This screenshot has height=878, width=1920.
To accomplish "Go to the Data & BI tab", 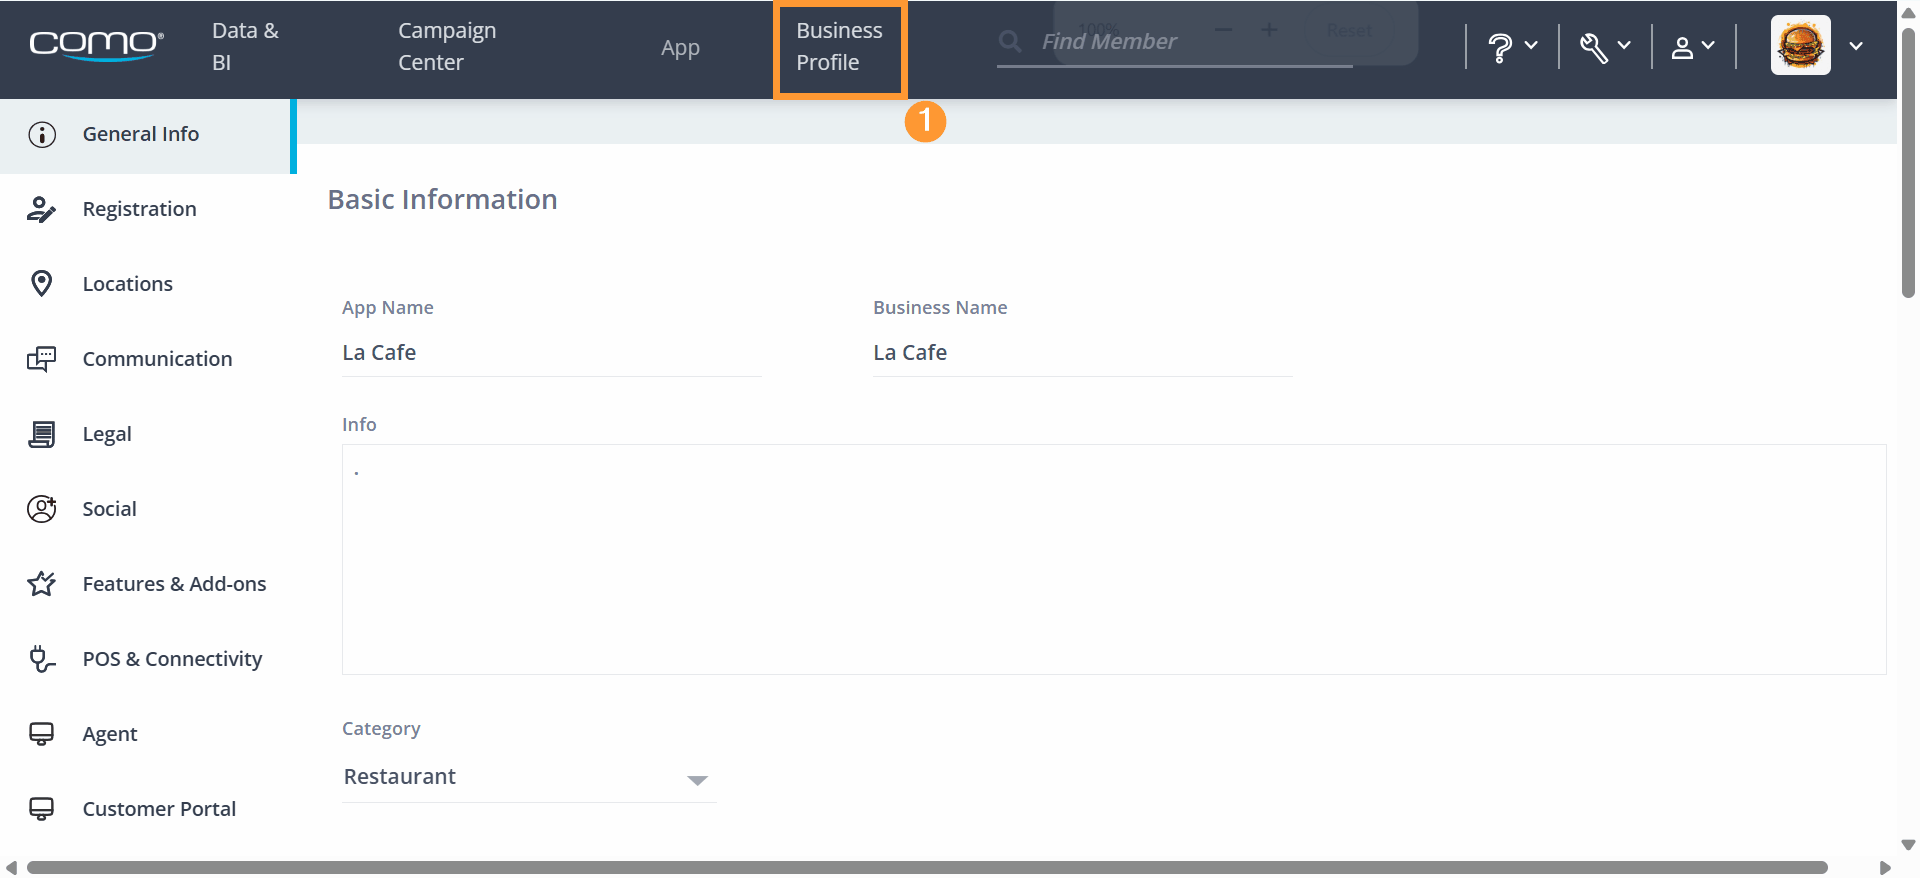I will point(246,47).
